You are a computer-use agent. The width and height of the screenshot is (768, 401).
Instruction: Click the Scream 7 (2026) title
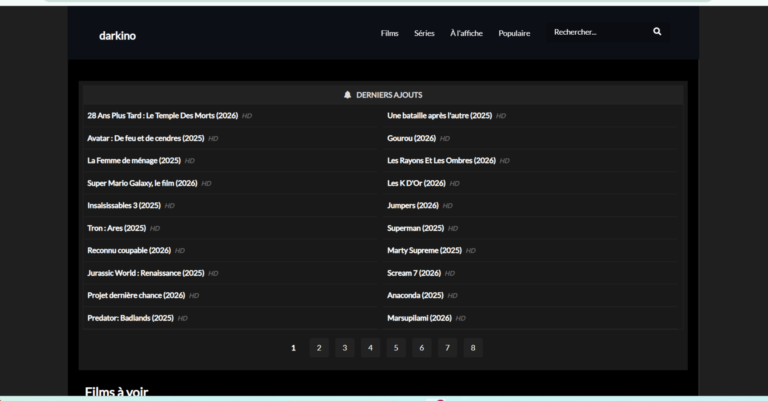pyautogui.click(x=414, y=273)
